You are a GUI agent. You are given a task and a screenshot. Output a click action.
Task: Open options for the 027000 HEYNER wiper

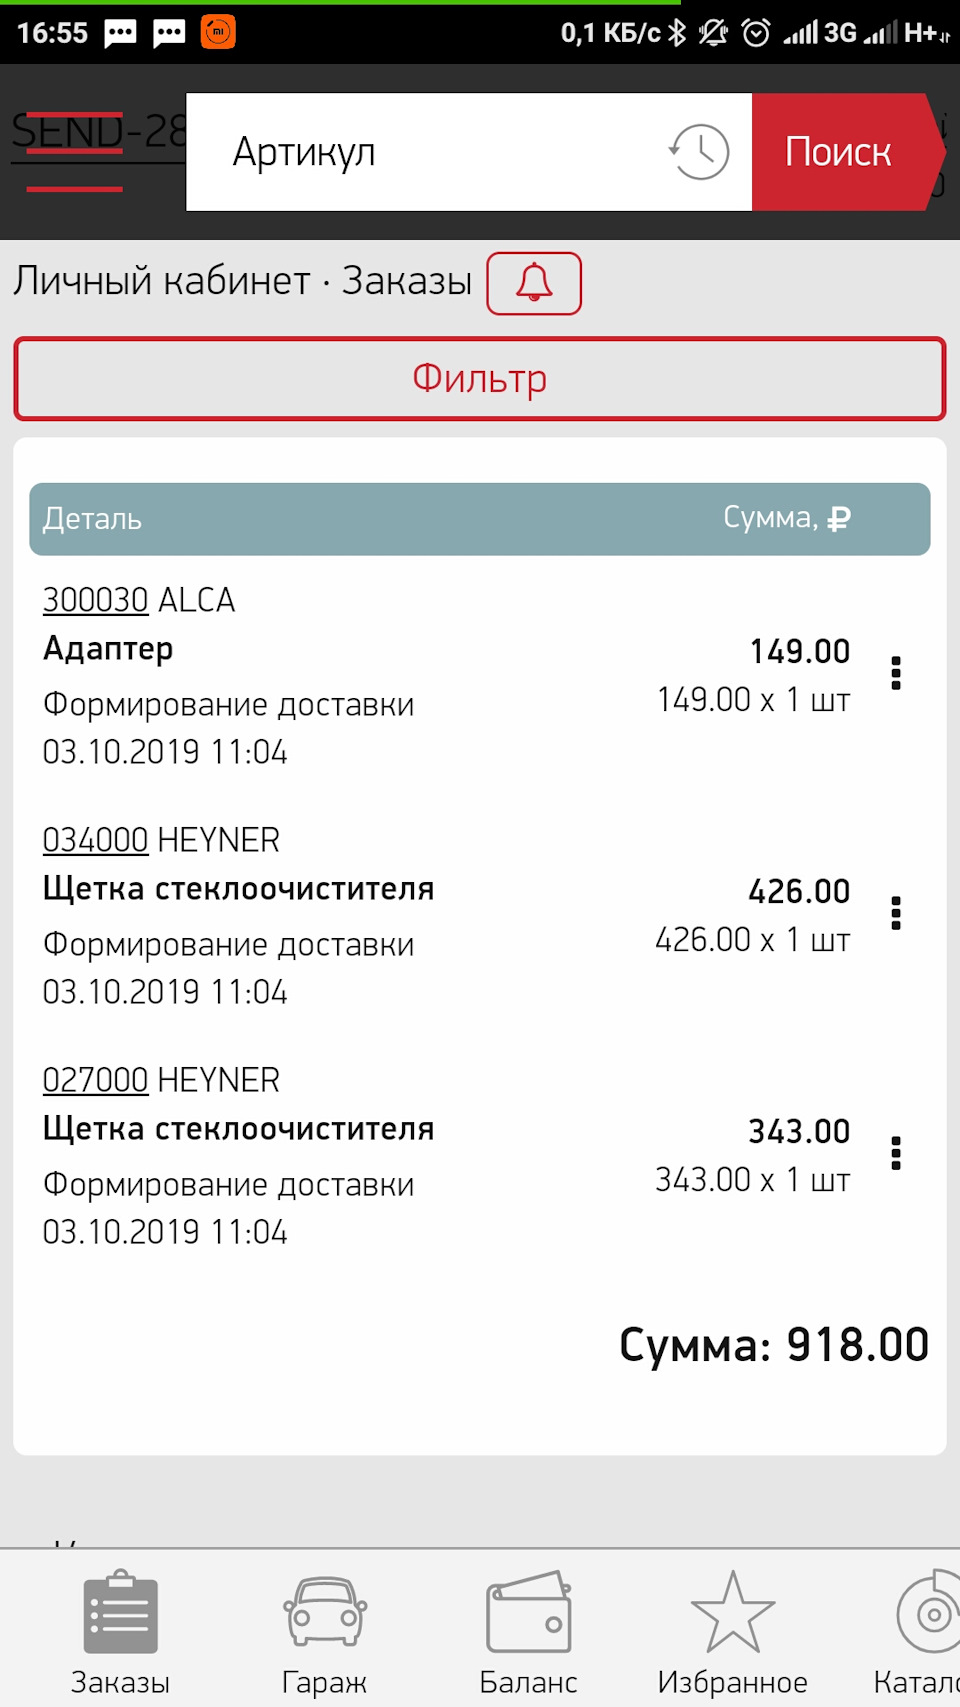(x=896, y=1154)
